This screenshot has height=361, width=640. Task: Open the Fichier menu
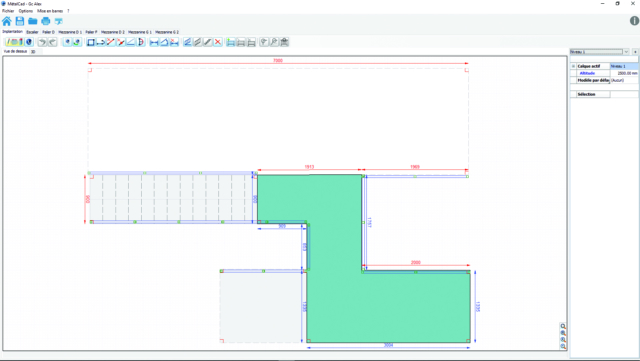click(x=8, y=11)
